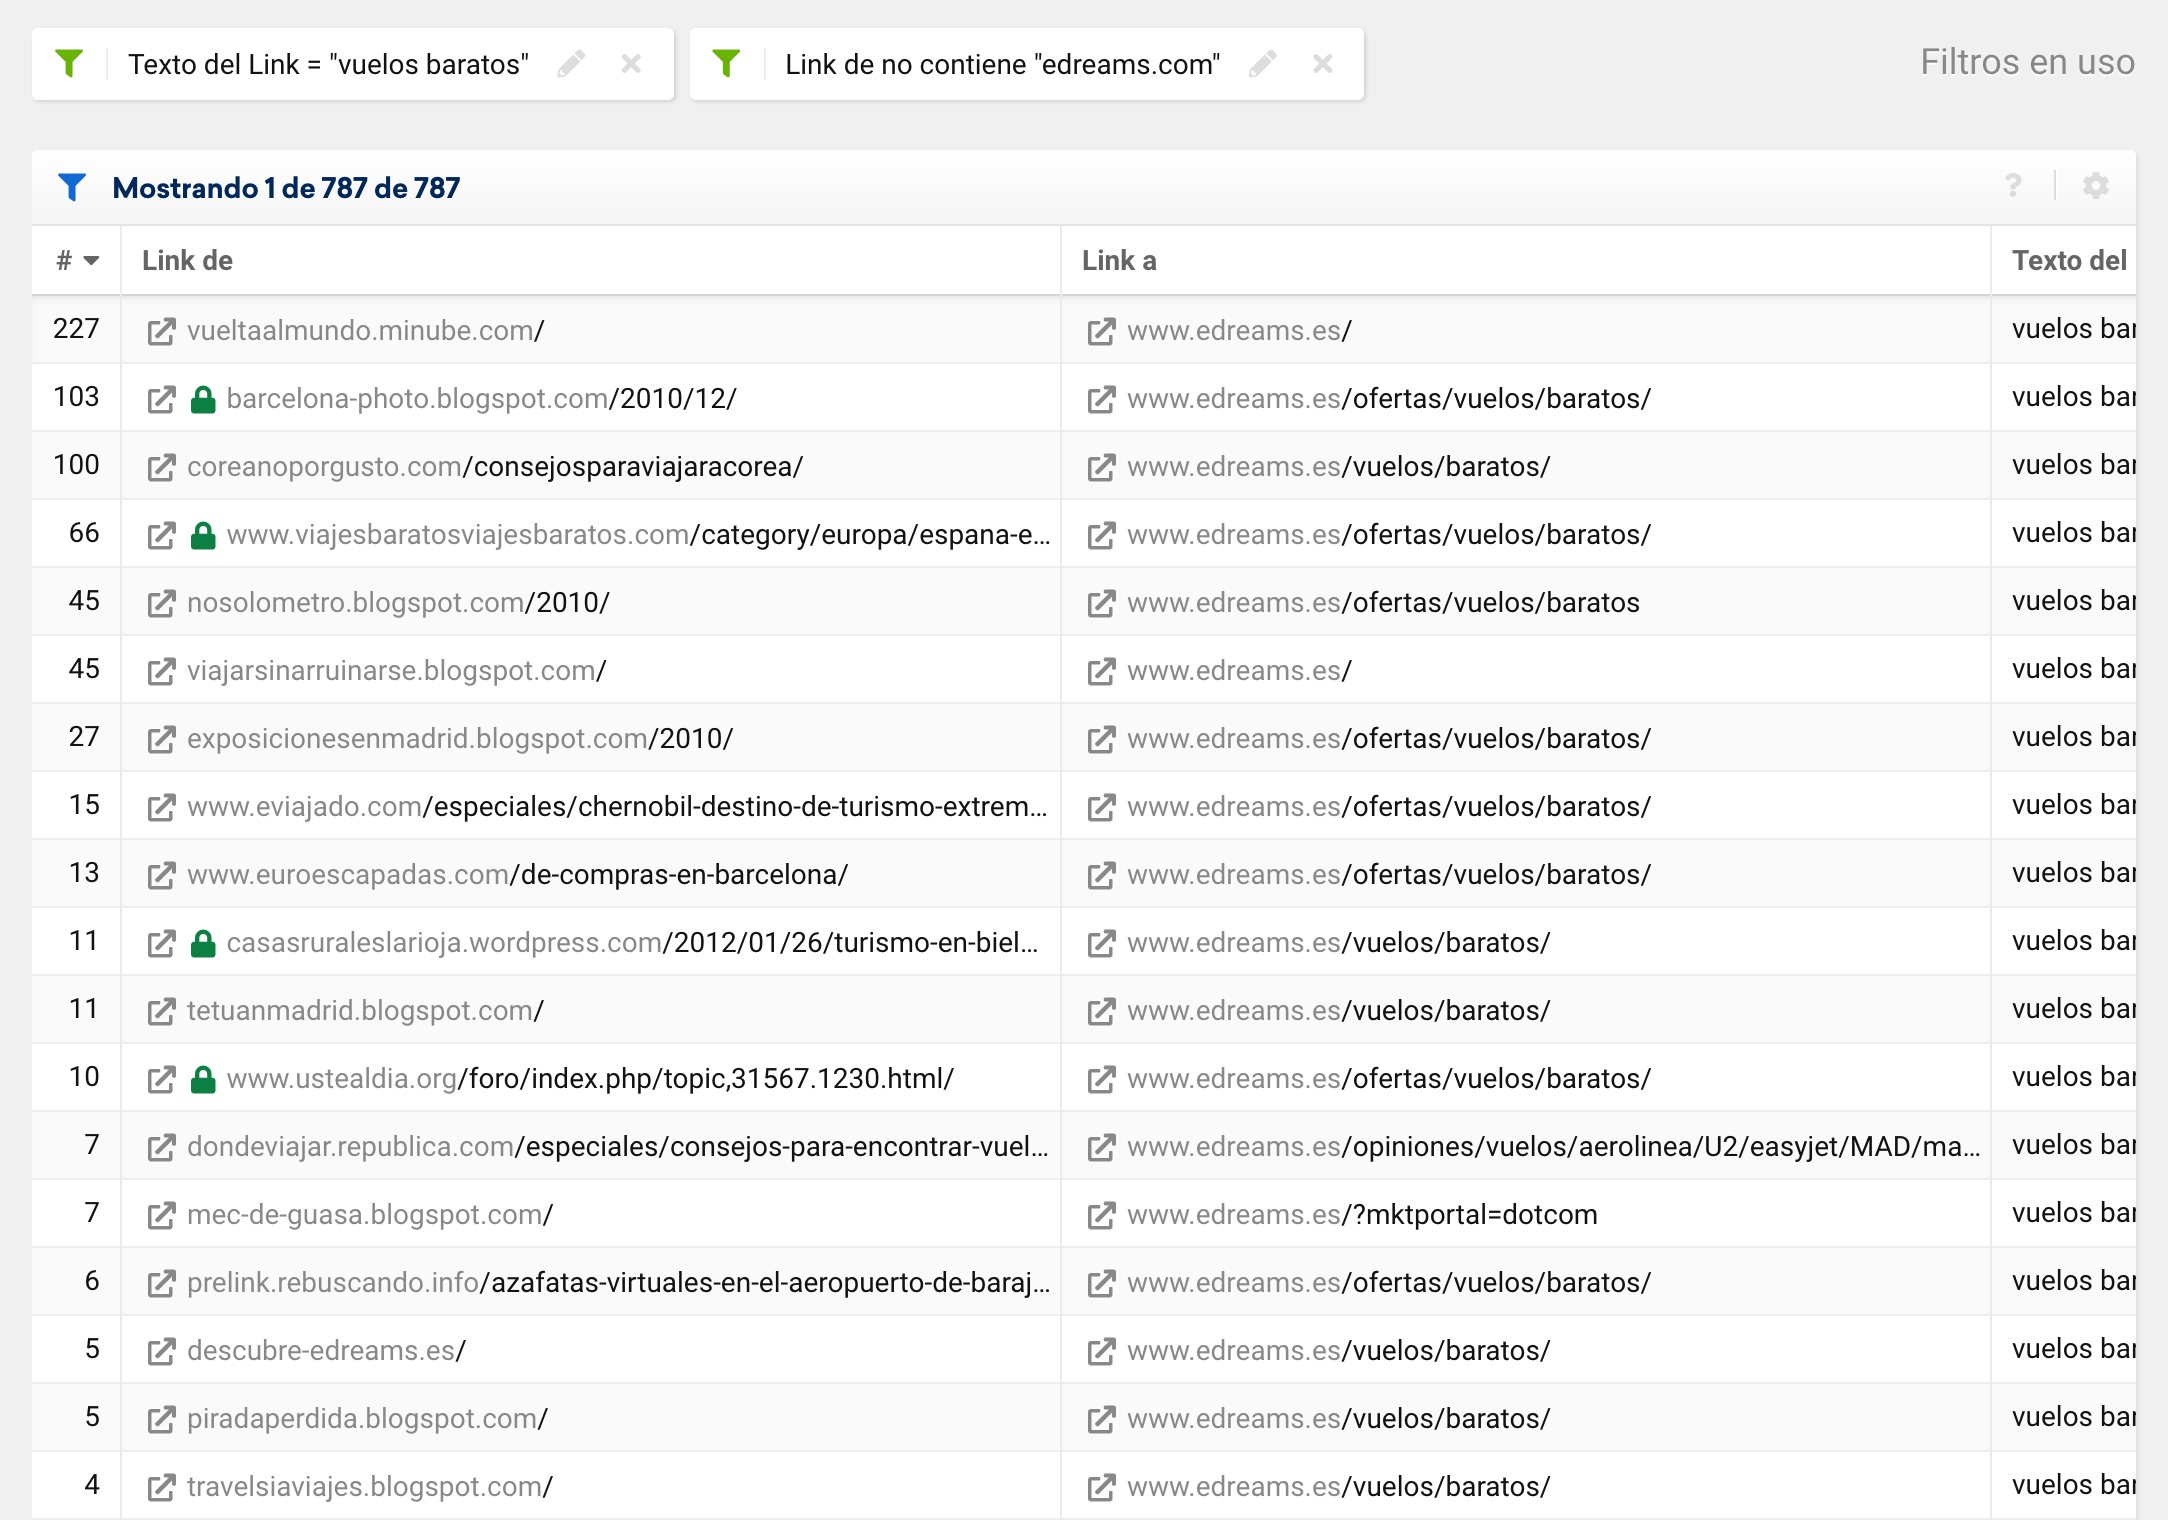
Task: Click the 'Link de' column header
Action: coord(187,261)
